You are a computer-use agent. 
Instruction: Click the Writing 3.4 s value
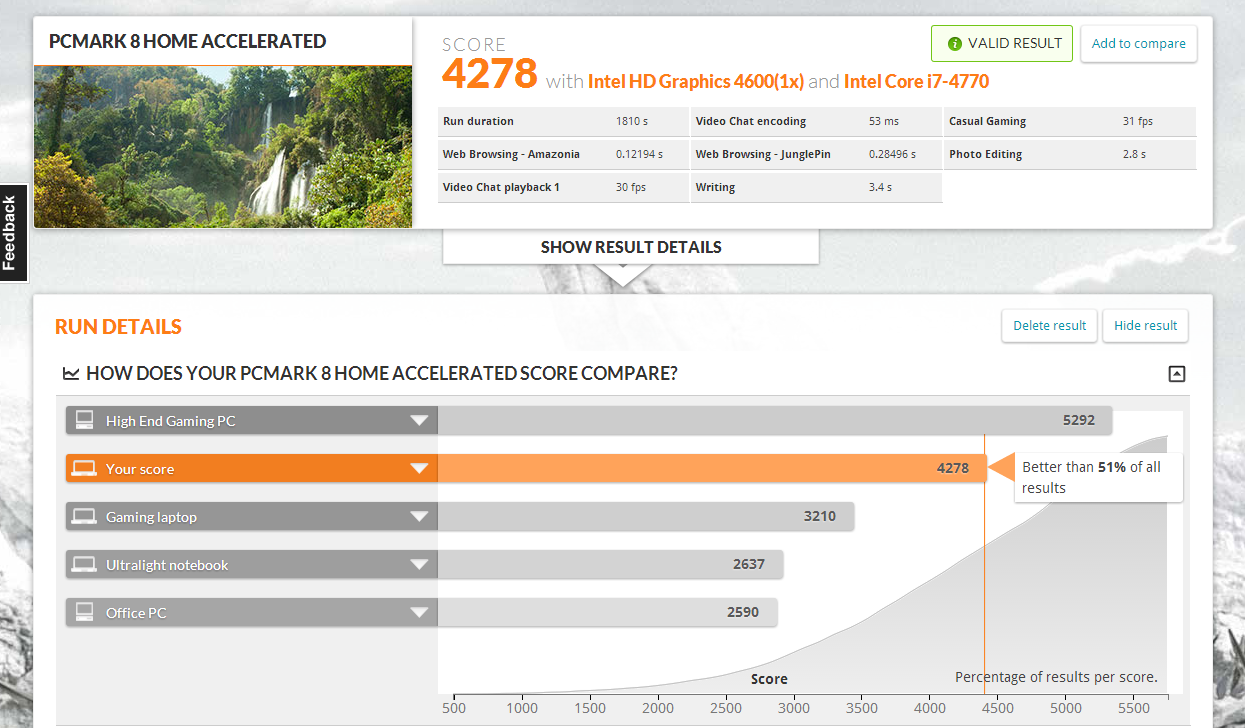point(881,188)
